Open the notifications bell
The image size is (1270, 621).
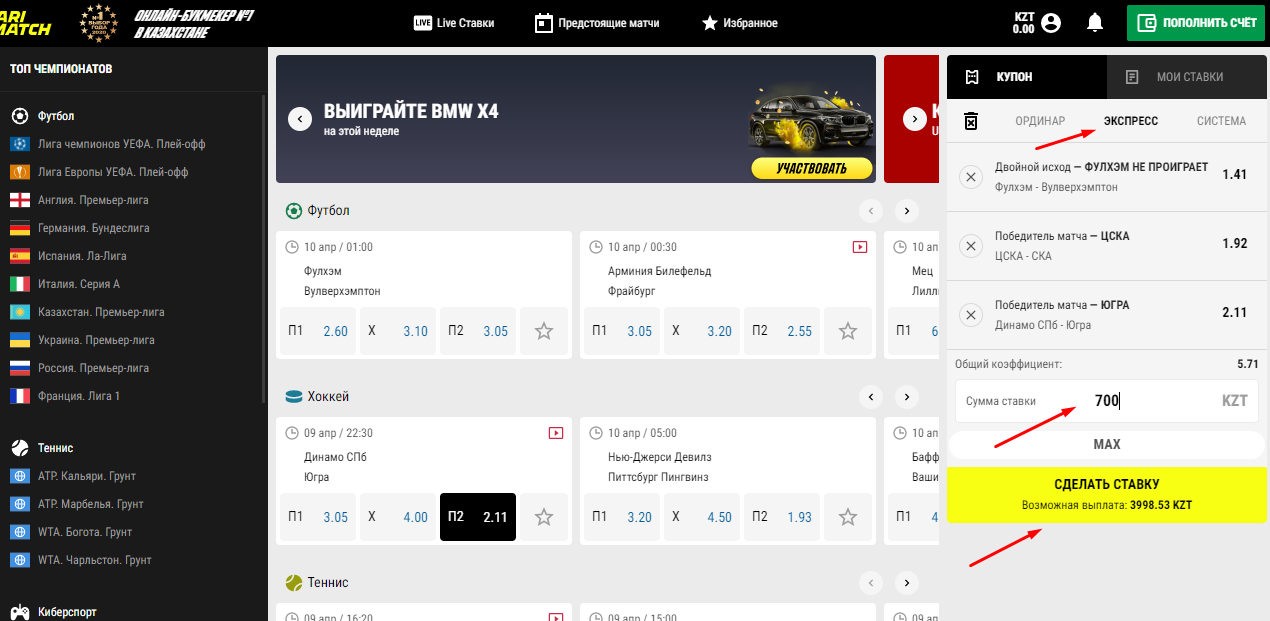click(x=1096, y=22)
